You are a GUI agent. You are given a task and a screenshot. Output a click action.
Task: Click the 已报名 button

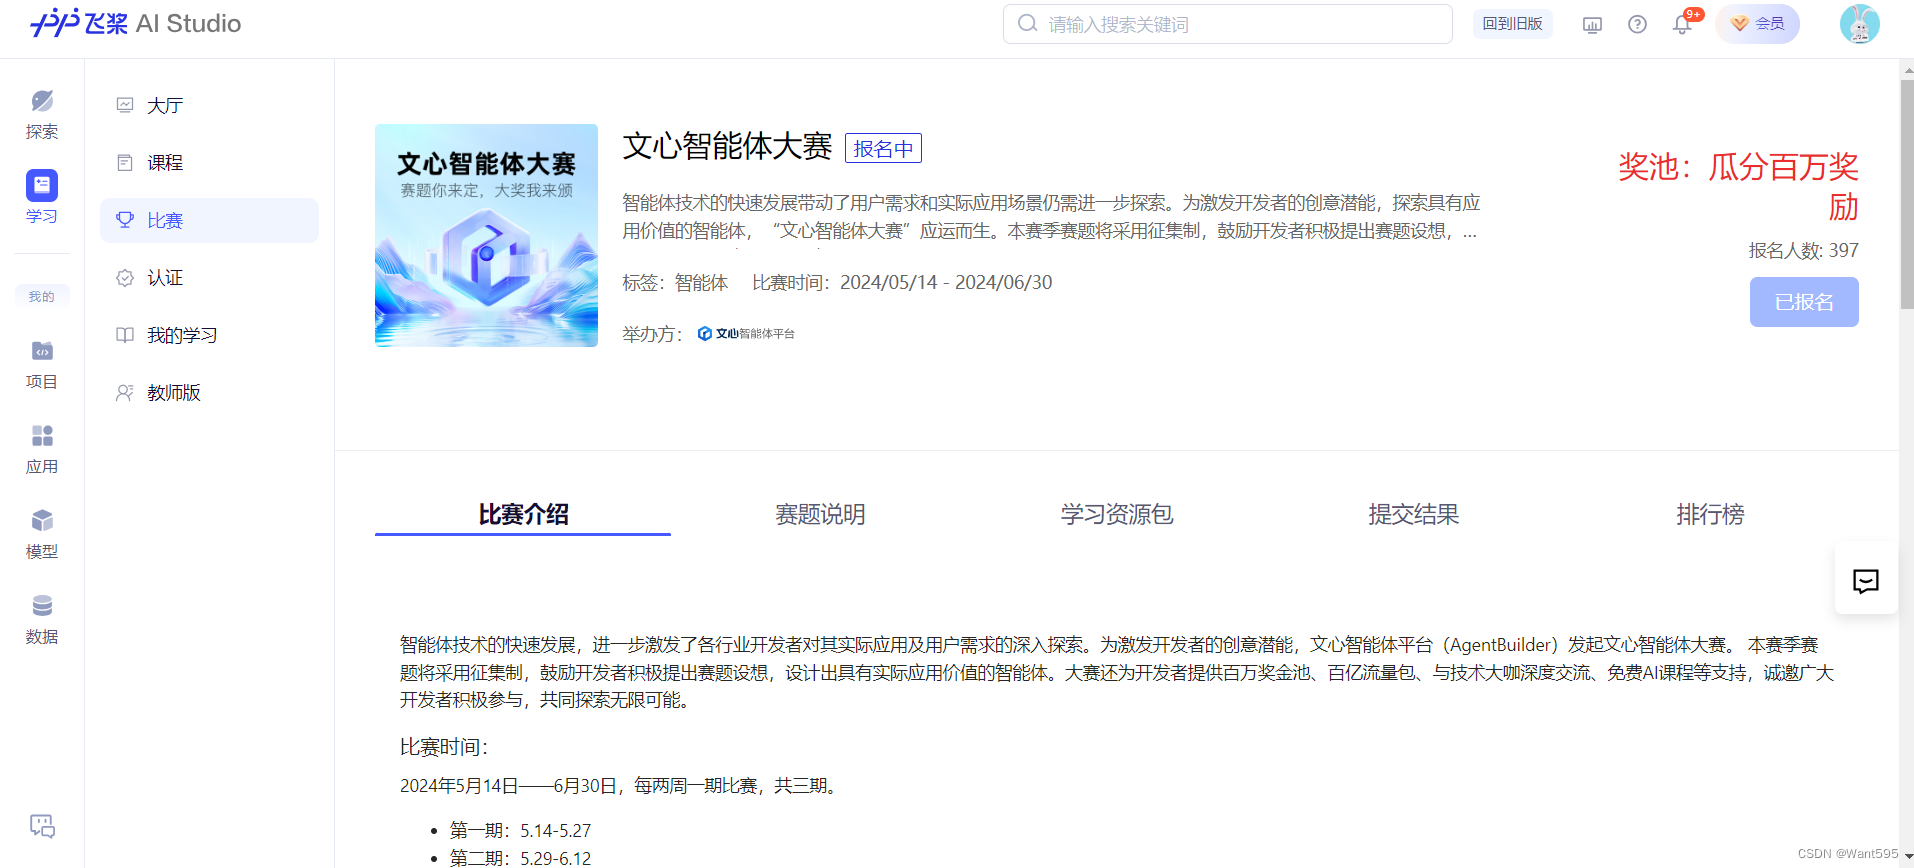1804,302
